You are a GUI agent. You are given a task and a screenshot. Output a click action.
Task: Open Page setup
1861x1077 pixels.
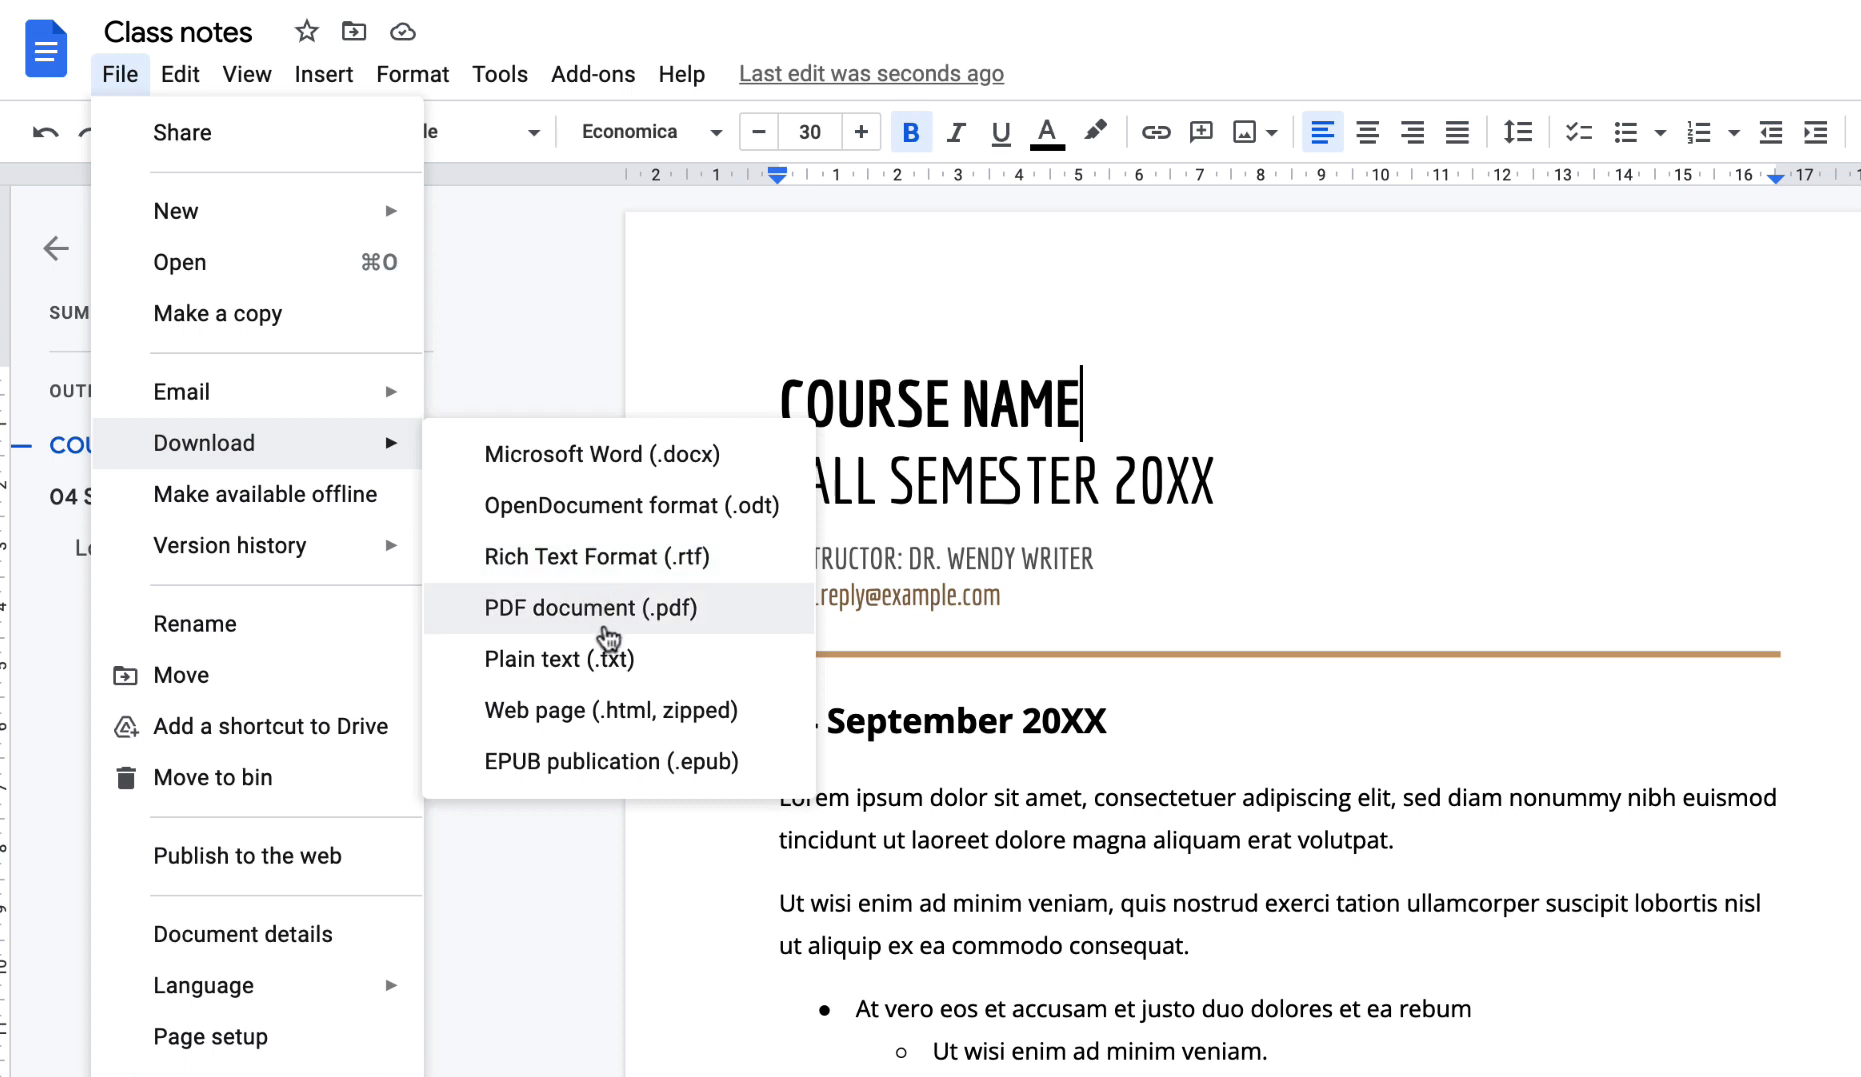click(258, 1036)
